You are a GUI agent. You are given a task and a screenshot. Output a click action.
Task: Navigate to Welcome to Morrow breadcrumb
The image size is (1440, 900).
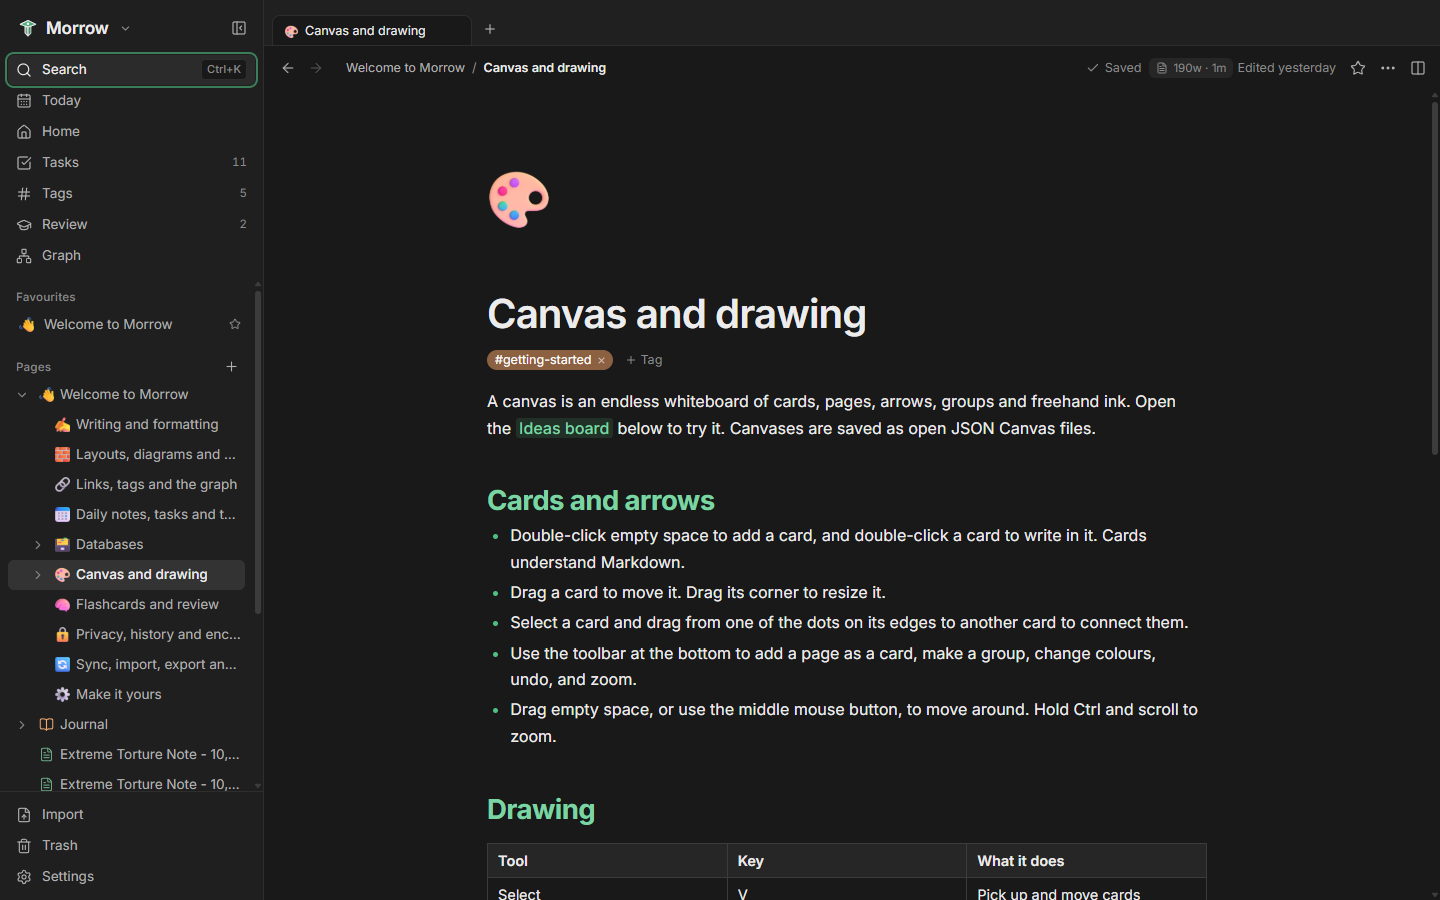click(405, 68)
